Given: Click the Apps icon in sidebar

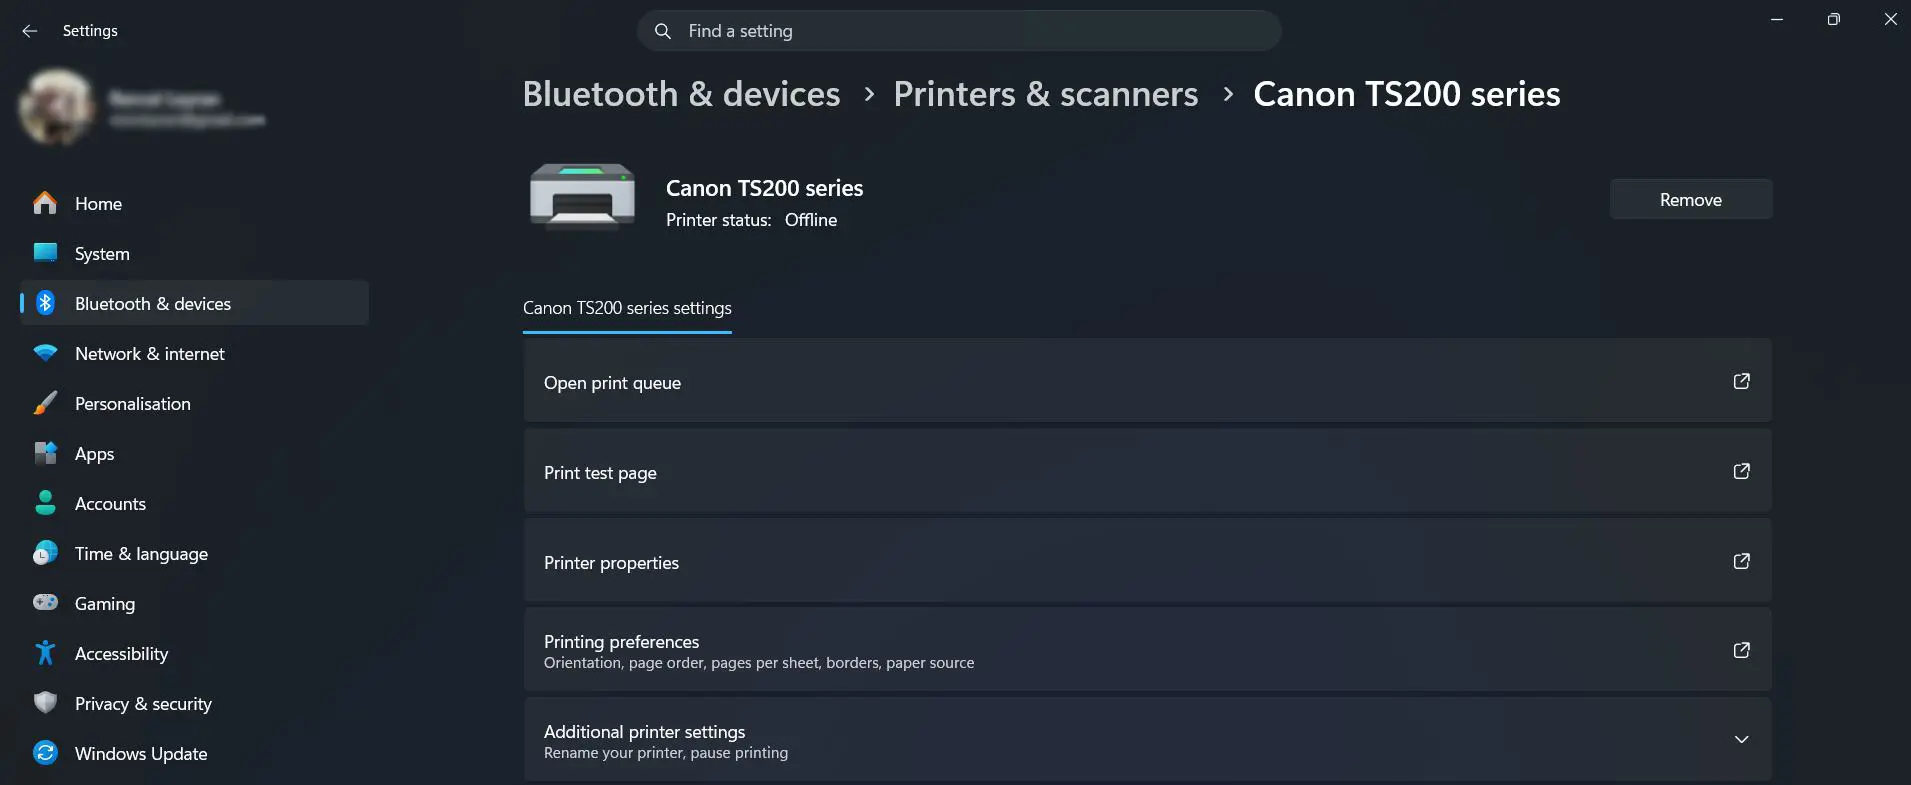Looking at the screenshot, I should (45, 453).
